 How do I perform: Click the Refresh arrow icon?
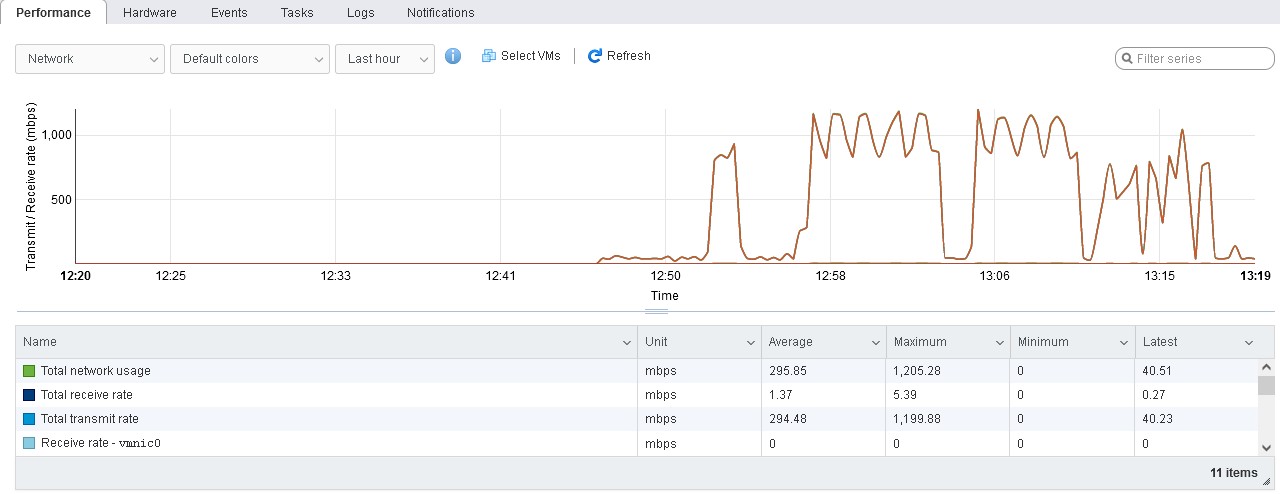pos(595,56)
